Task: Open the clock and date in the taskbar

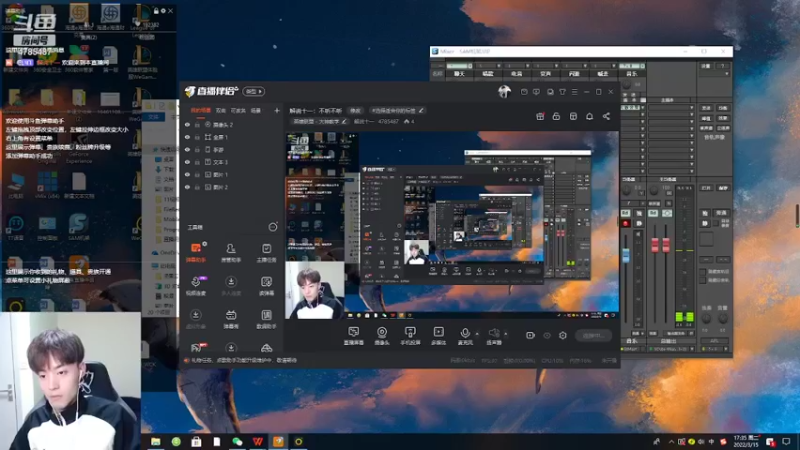Action: tap(746, 441)
